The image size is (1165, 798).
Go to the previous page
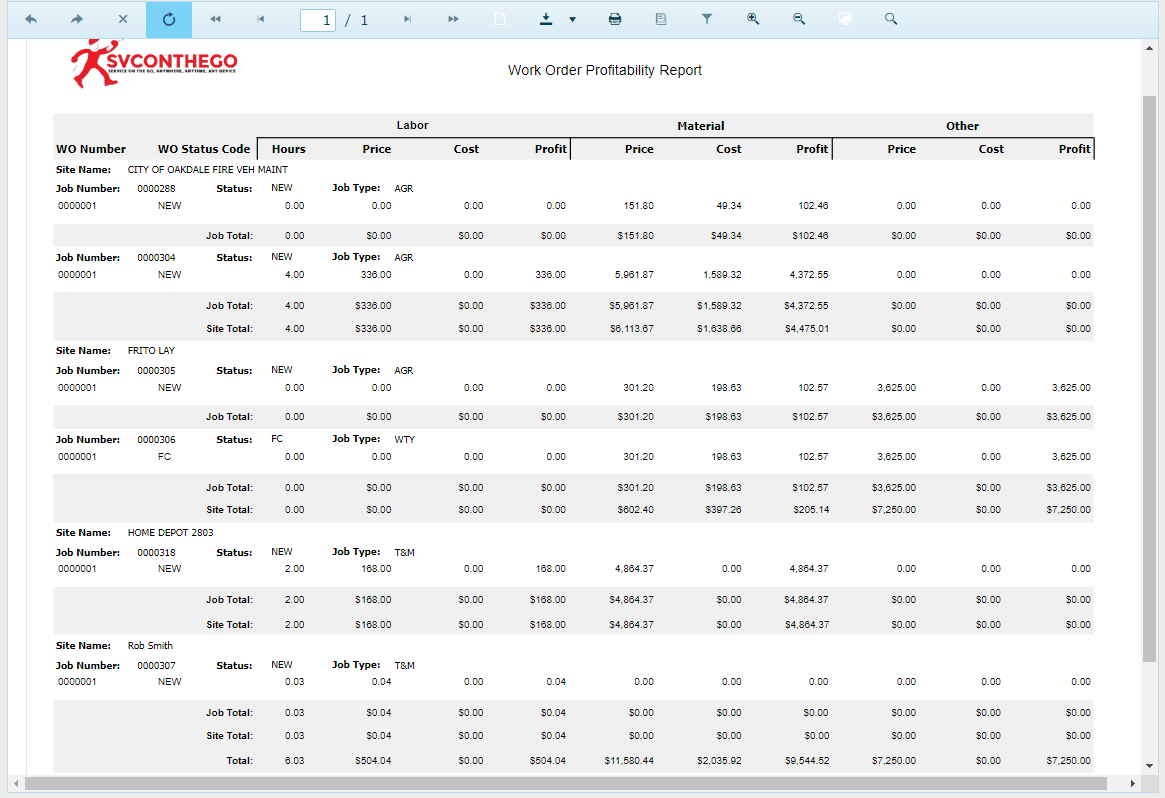coord(261,19)
